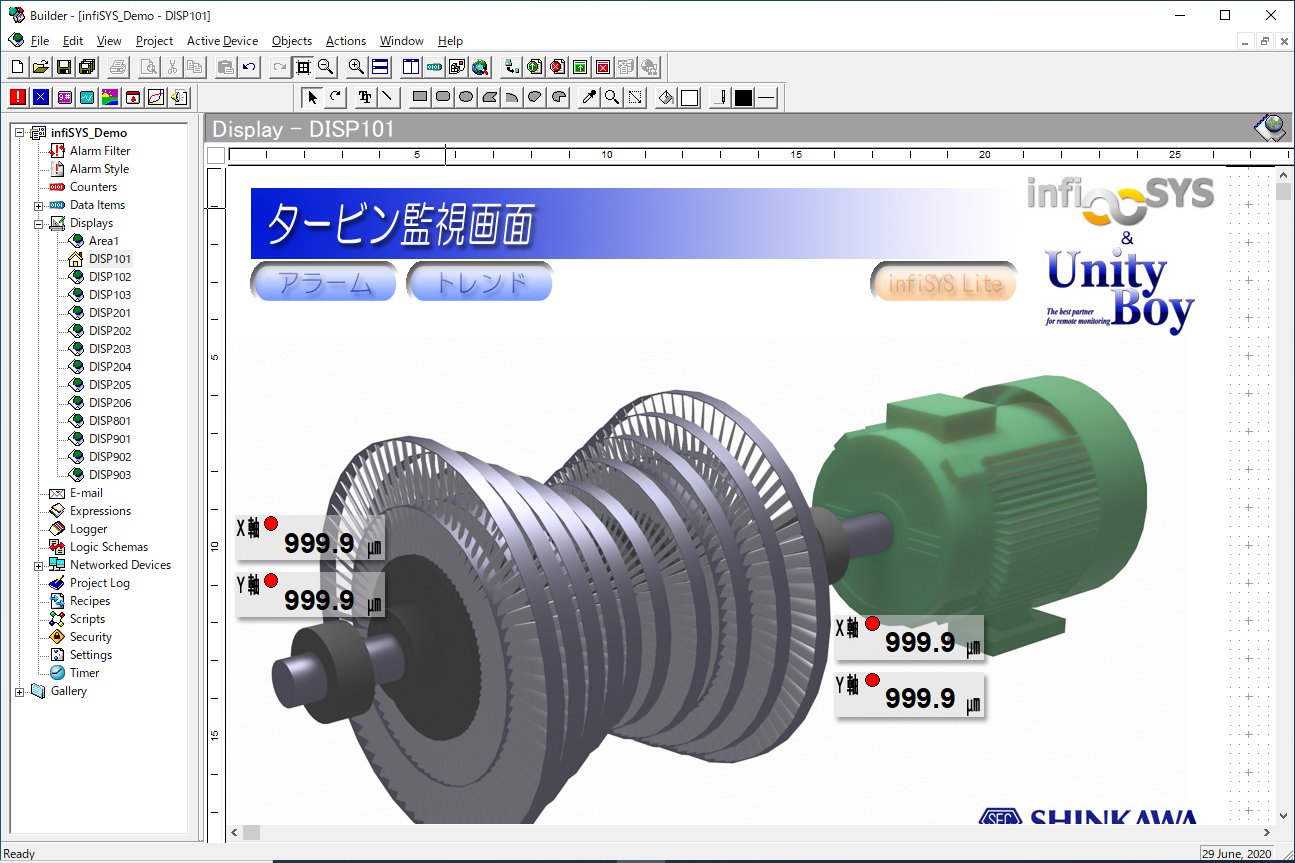The height and width of the screenshot is (863, 1295).
Task: Select the straight Line drawing tool
Action: point(388,97)
